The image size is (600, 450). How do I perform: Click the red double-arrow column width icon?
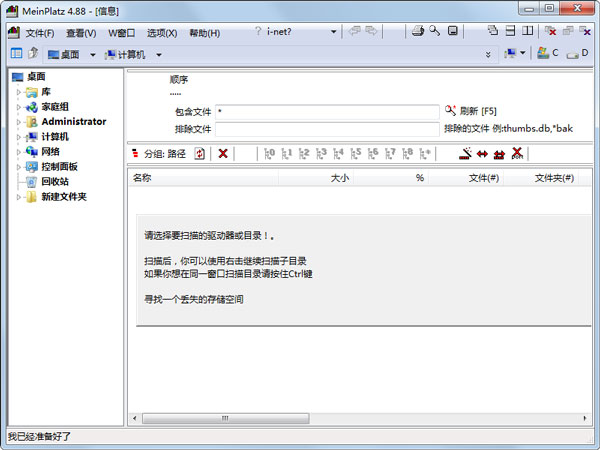(482, 154)
